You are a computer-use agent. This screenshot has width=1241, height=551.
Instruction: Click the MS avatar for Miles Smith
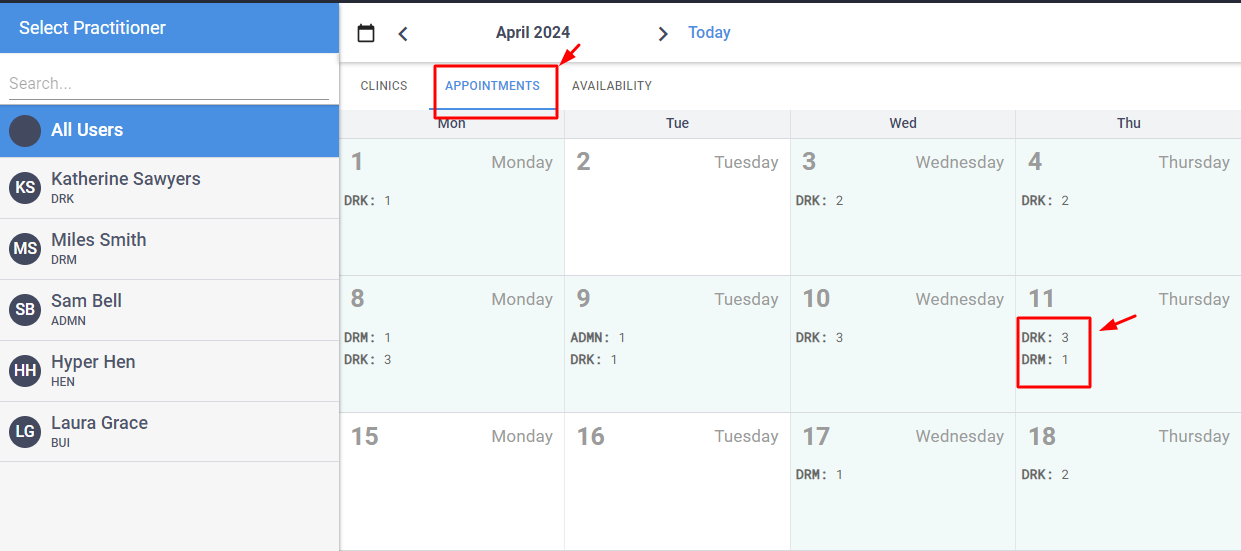tap(25, 249)
